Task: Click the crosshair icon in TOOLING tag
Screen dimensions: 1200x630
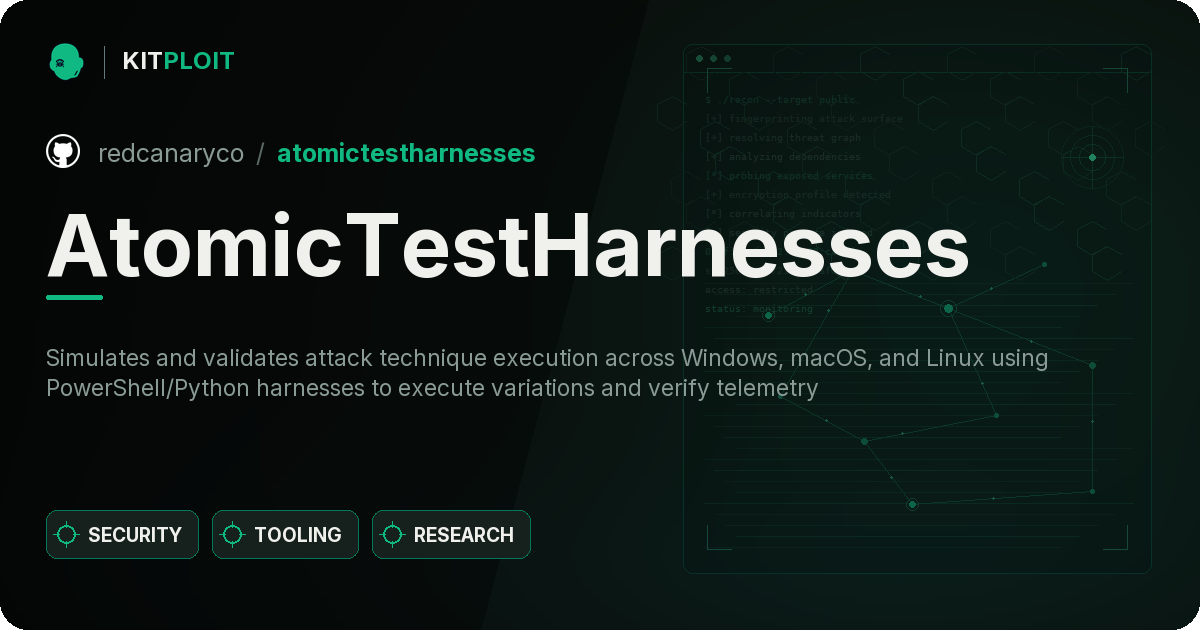Action: pyautogui.click(x=233, y=535)
